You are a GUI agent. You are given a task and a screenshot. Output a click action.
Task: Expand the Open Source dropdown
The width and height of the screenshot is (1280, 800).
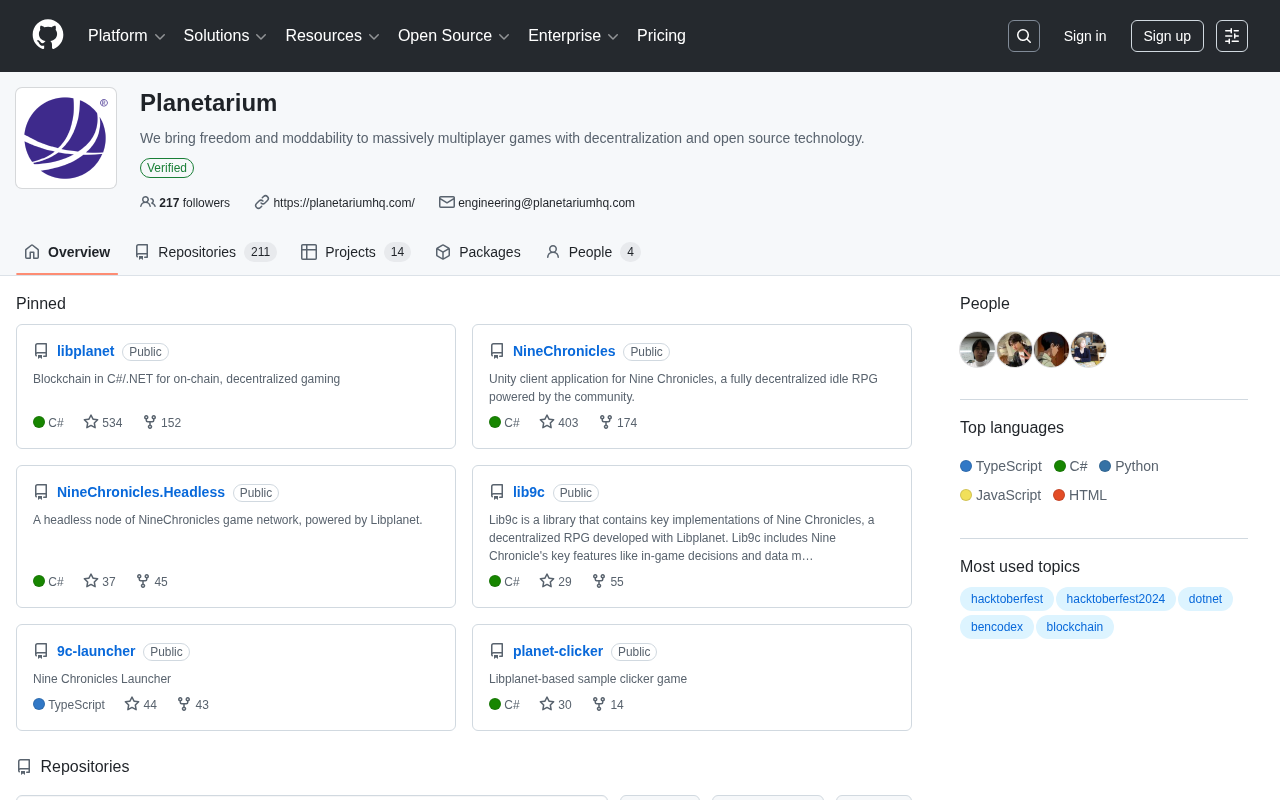[454, 36]
